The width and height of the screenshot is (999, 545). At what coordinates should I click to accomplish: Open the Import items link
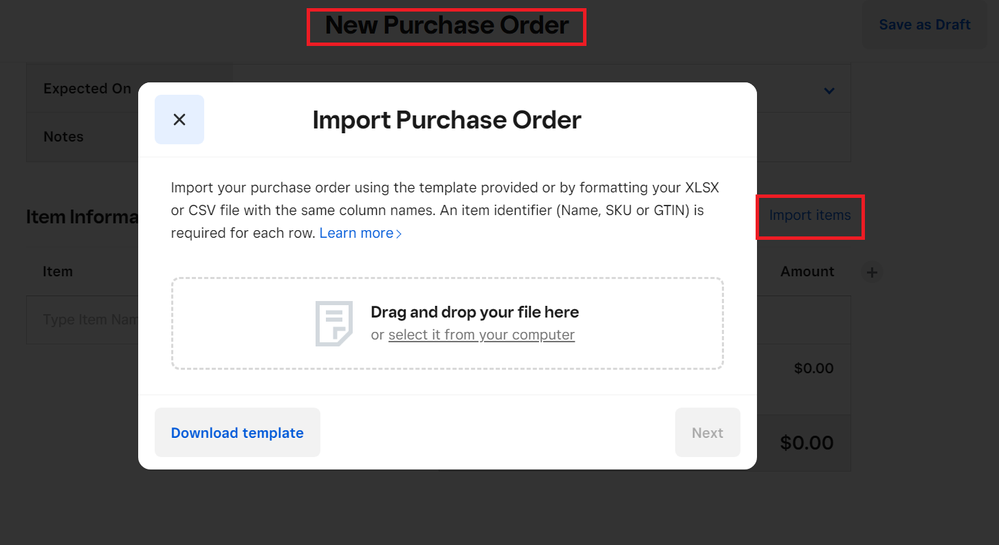tap(810, 215)
